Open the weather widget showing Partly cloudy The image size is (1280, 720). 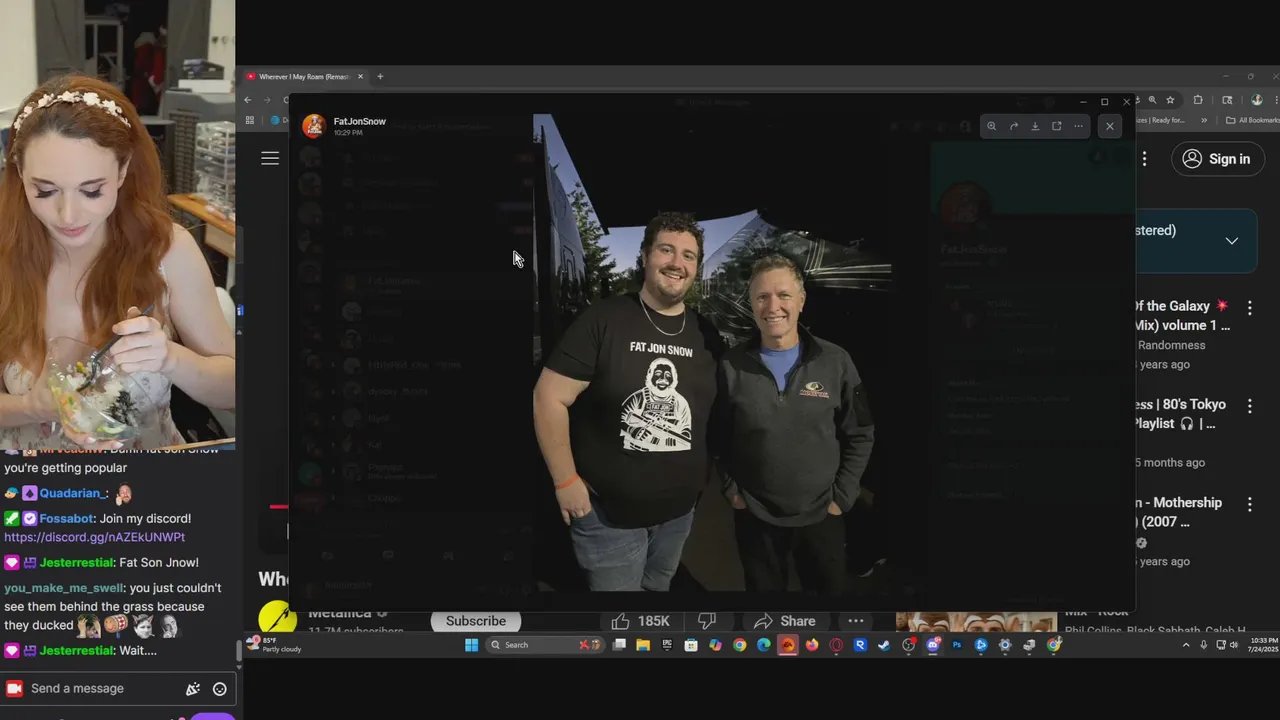(x=275, y=645)
